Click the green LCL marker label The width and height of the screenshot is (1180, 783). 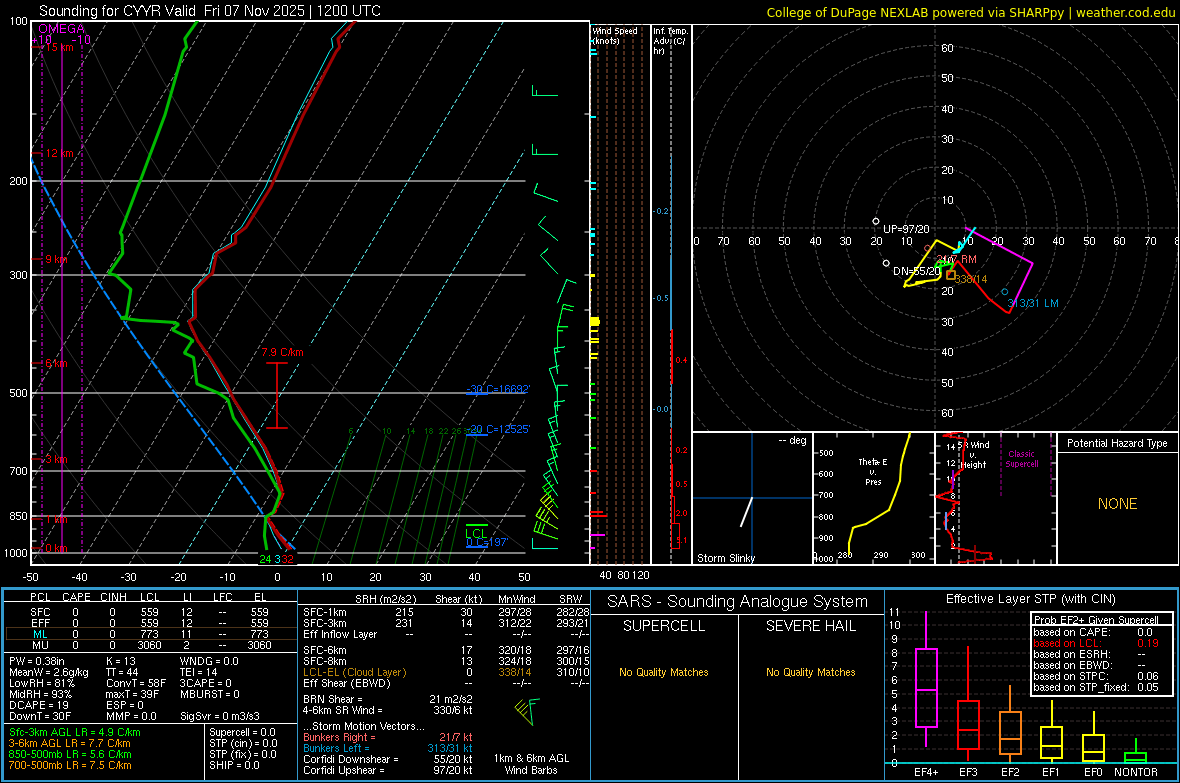tap(476, 534)
